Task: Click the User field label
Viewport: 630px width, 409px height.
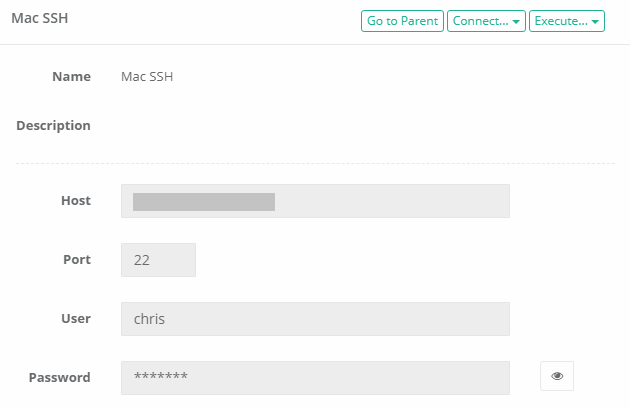Action: (x=76, y=319)
